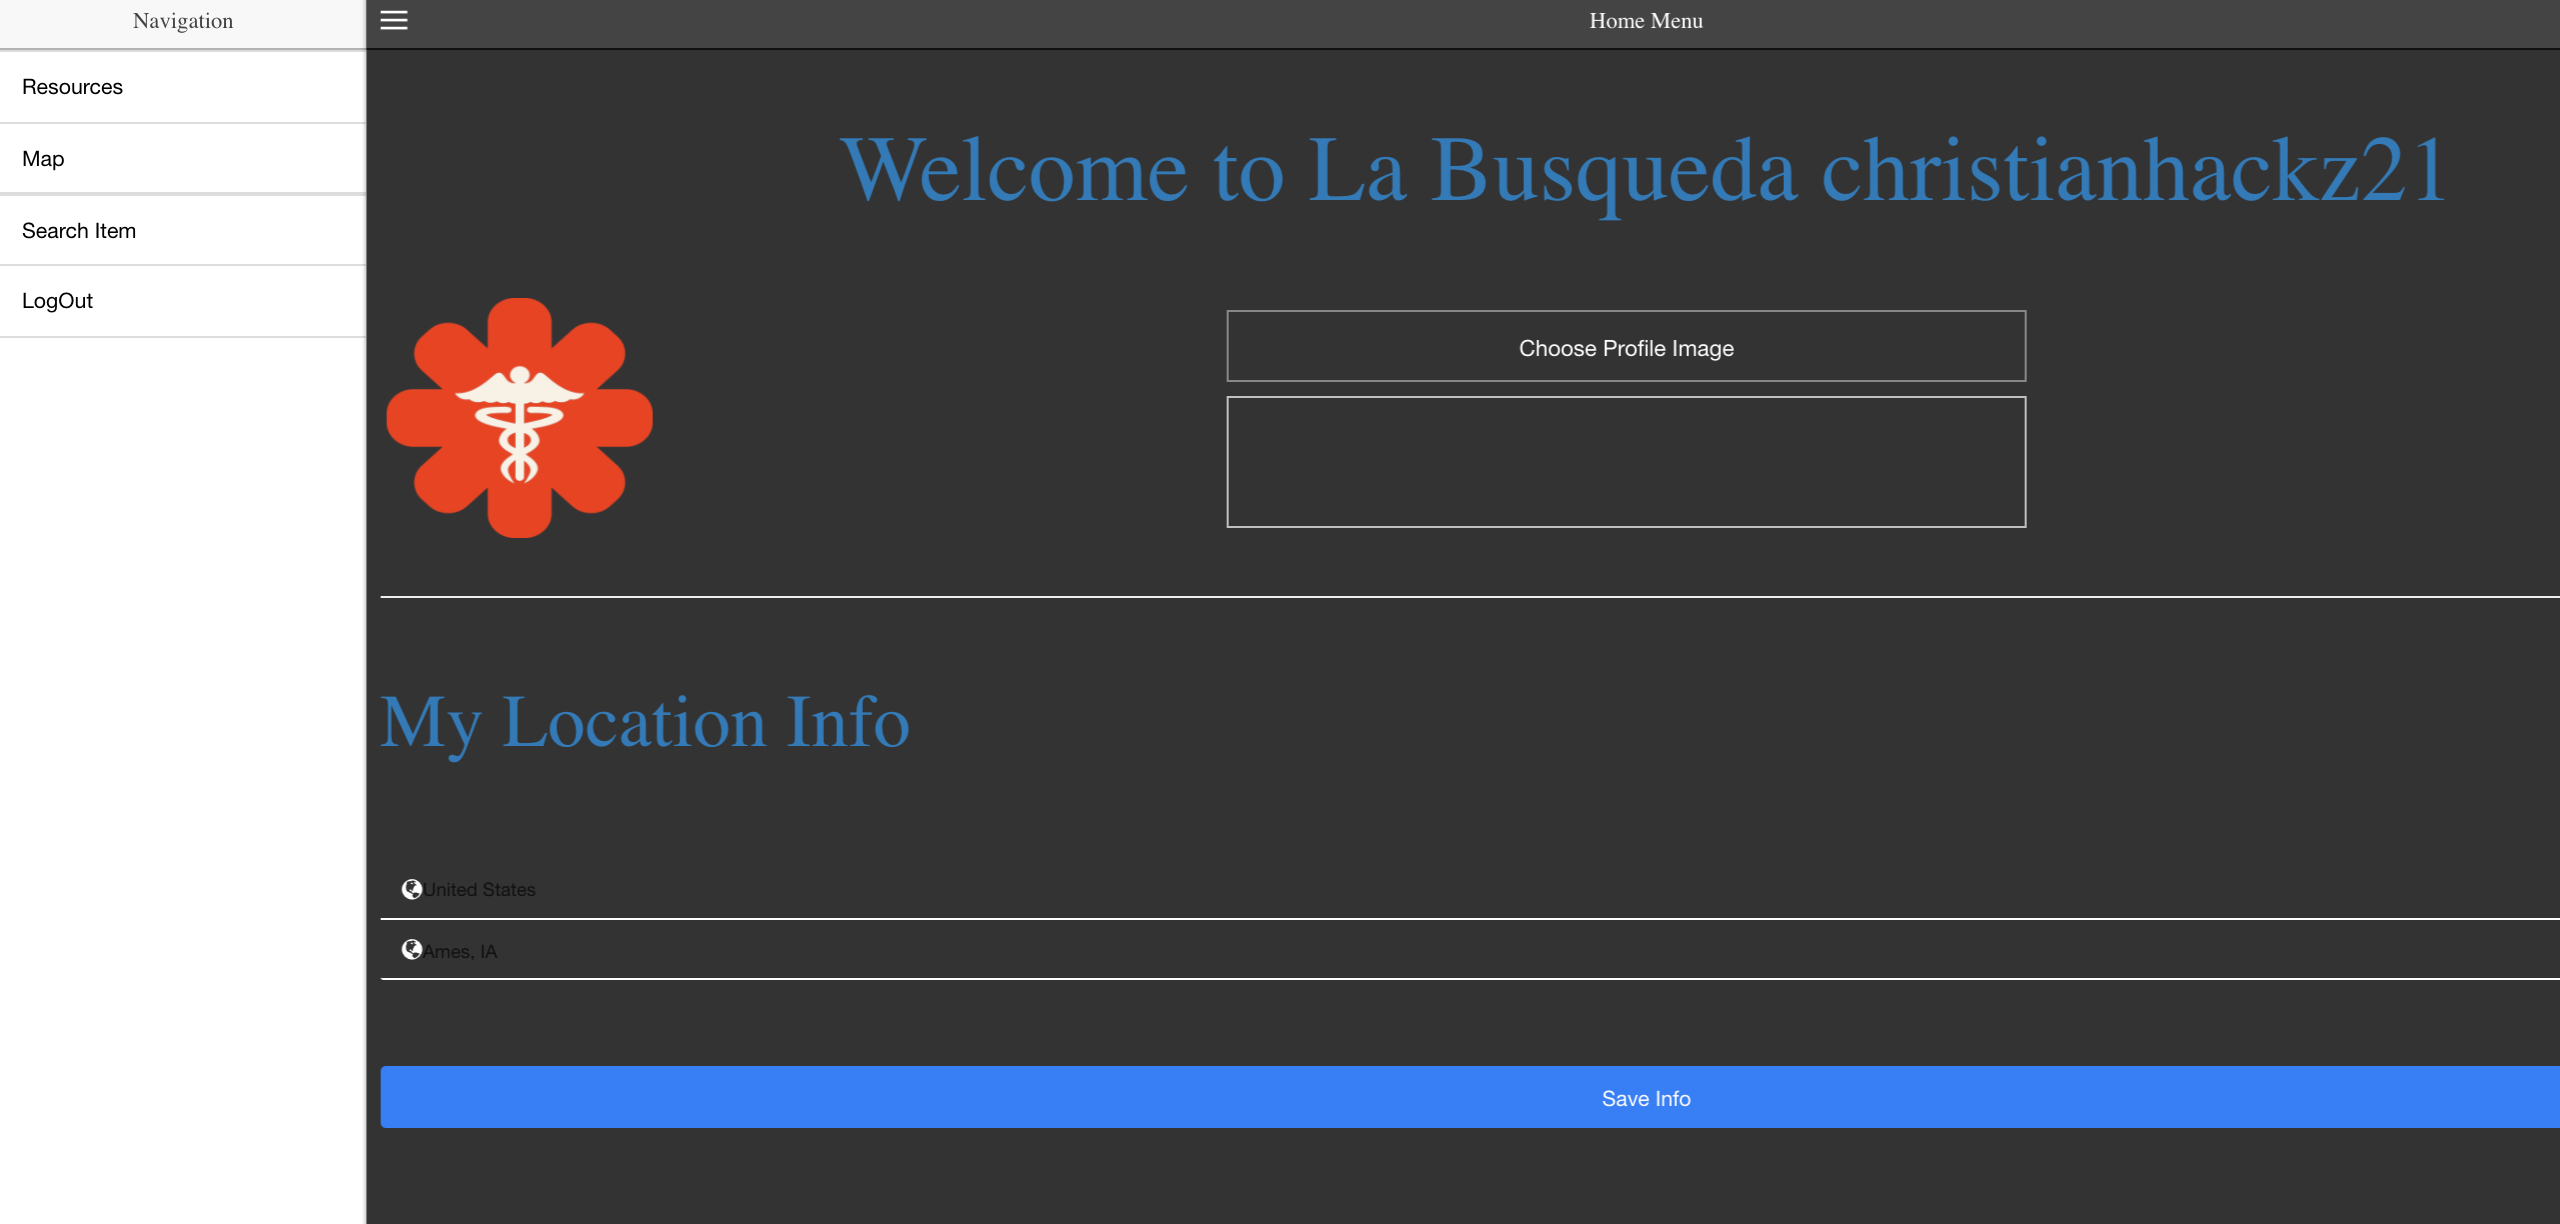The image size is (2560, 1224).
Task: Click the My Location Info heading
Action: pyautogui.click(x=645, y=722)
